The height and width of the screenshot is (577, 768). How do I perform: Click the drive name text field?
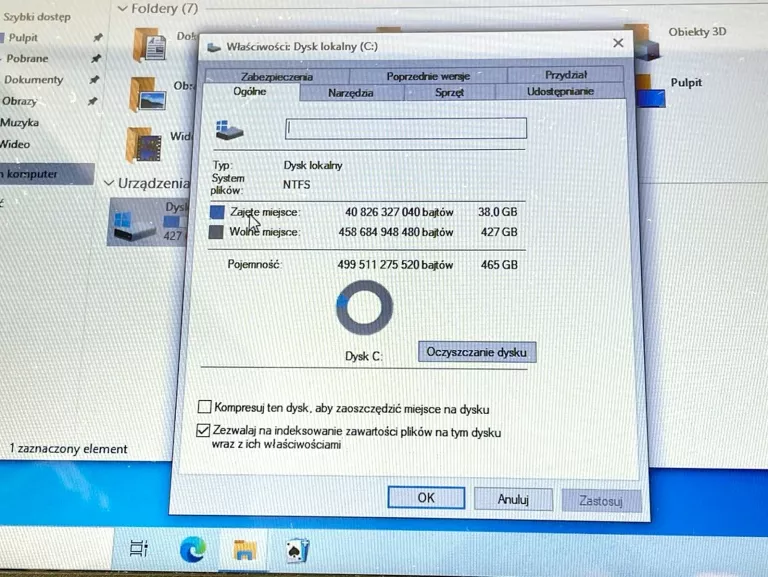pyautogui.click(x=406, y=128)
